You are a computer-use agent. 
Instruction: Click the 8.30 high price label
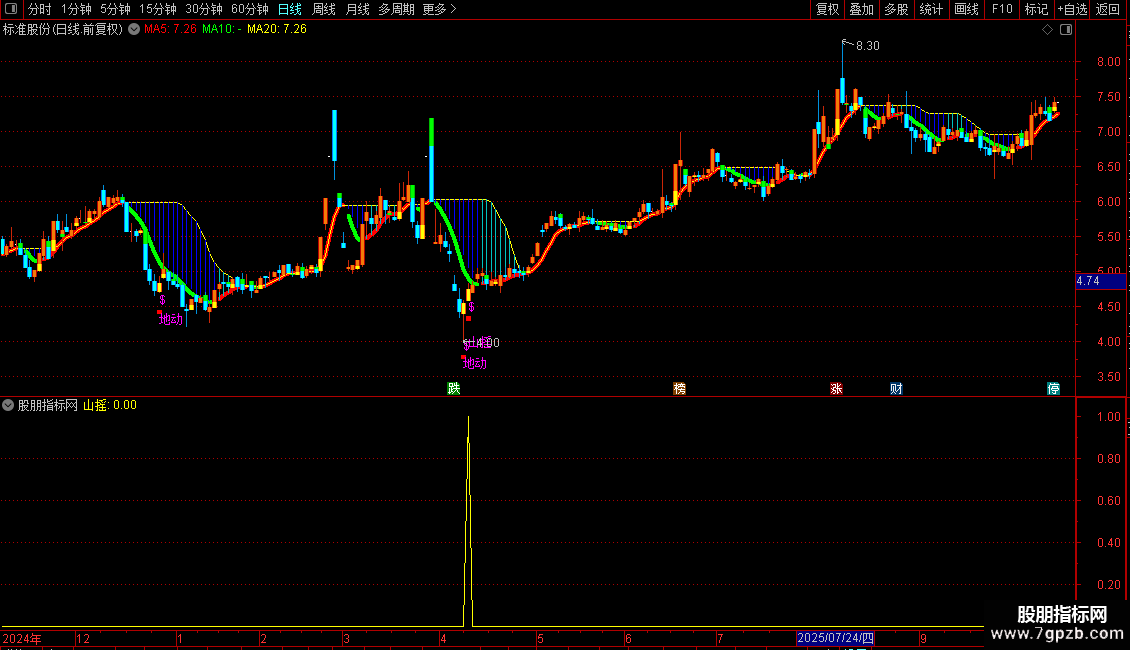coord(868,45)
